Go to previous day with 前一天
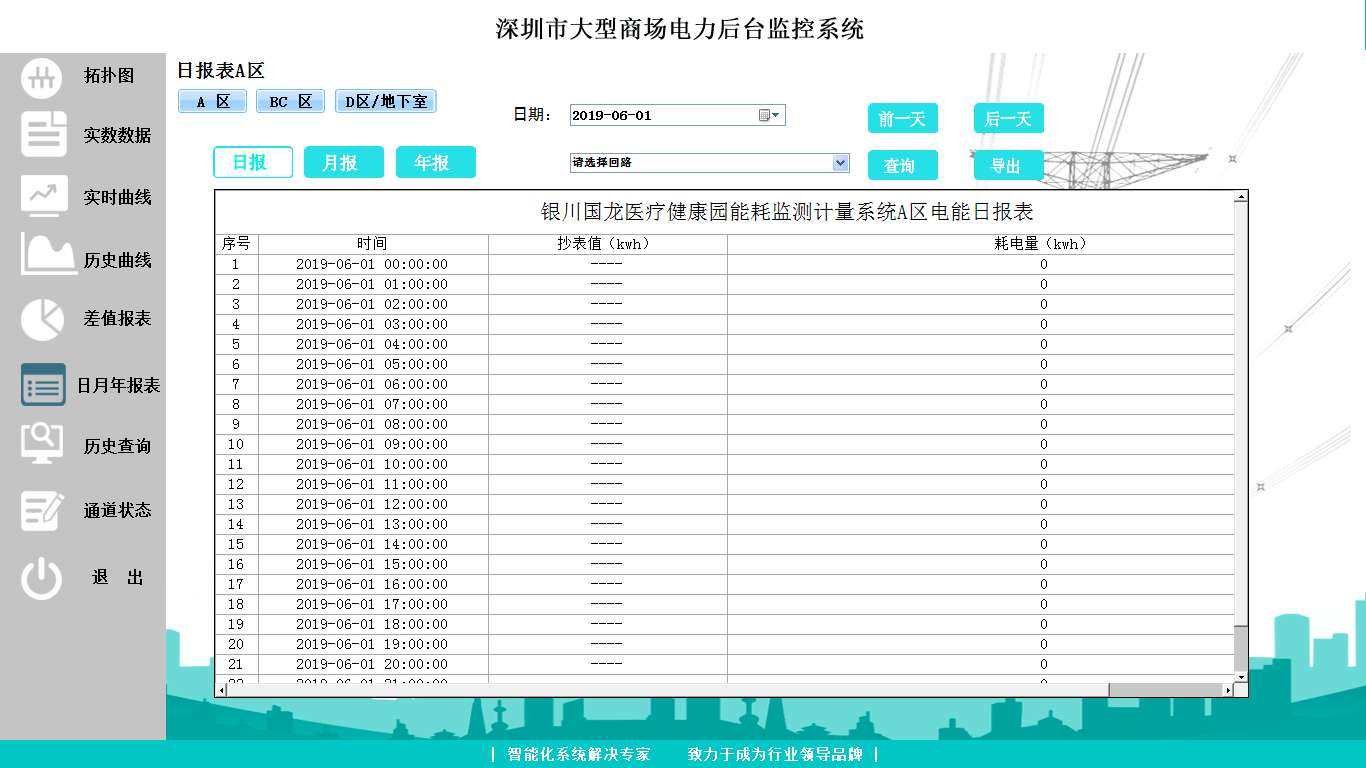Viewport: 1366px width, 768px height. pos(902,119)
